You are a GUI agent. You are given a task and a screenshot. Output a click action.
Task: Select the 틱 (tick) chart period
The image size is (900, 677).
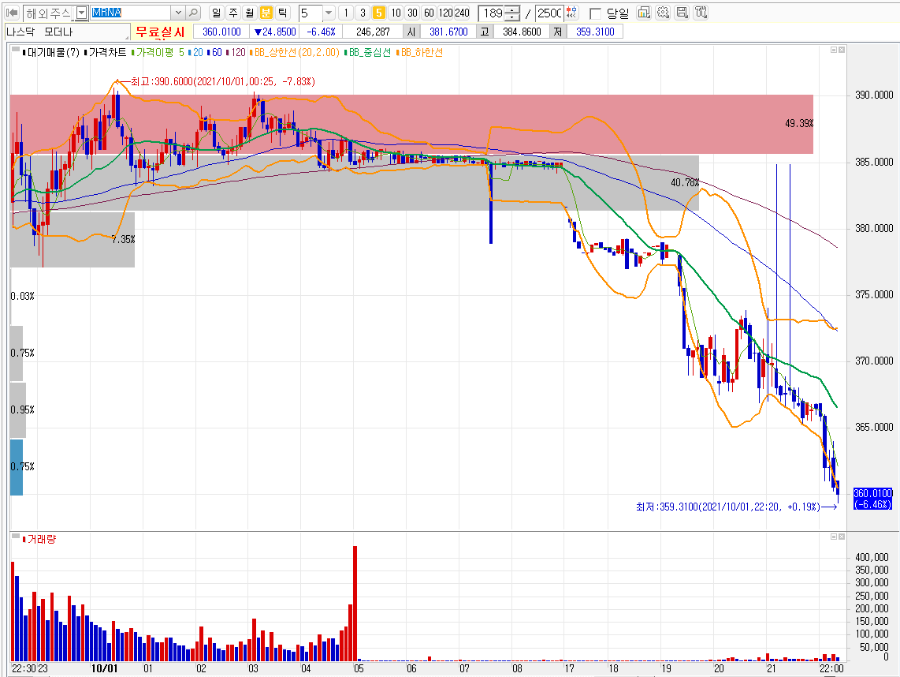[282, 13]
